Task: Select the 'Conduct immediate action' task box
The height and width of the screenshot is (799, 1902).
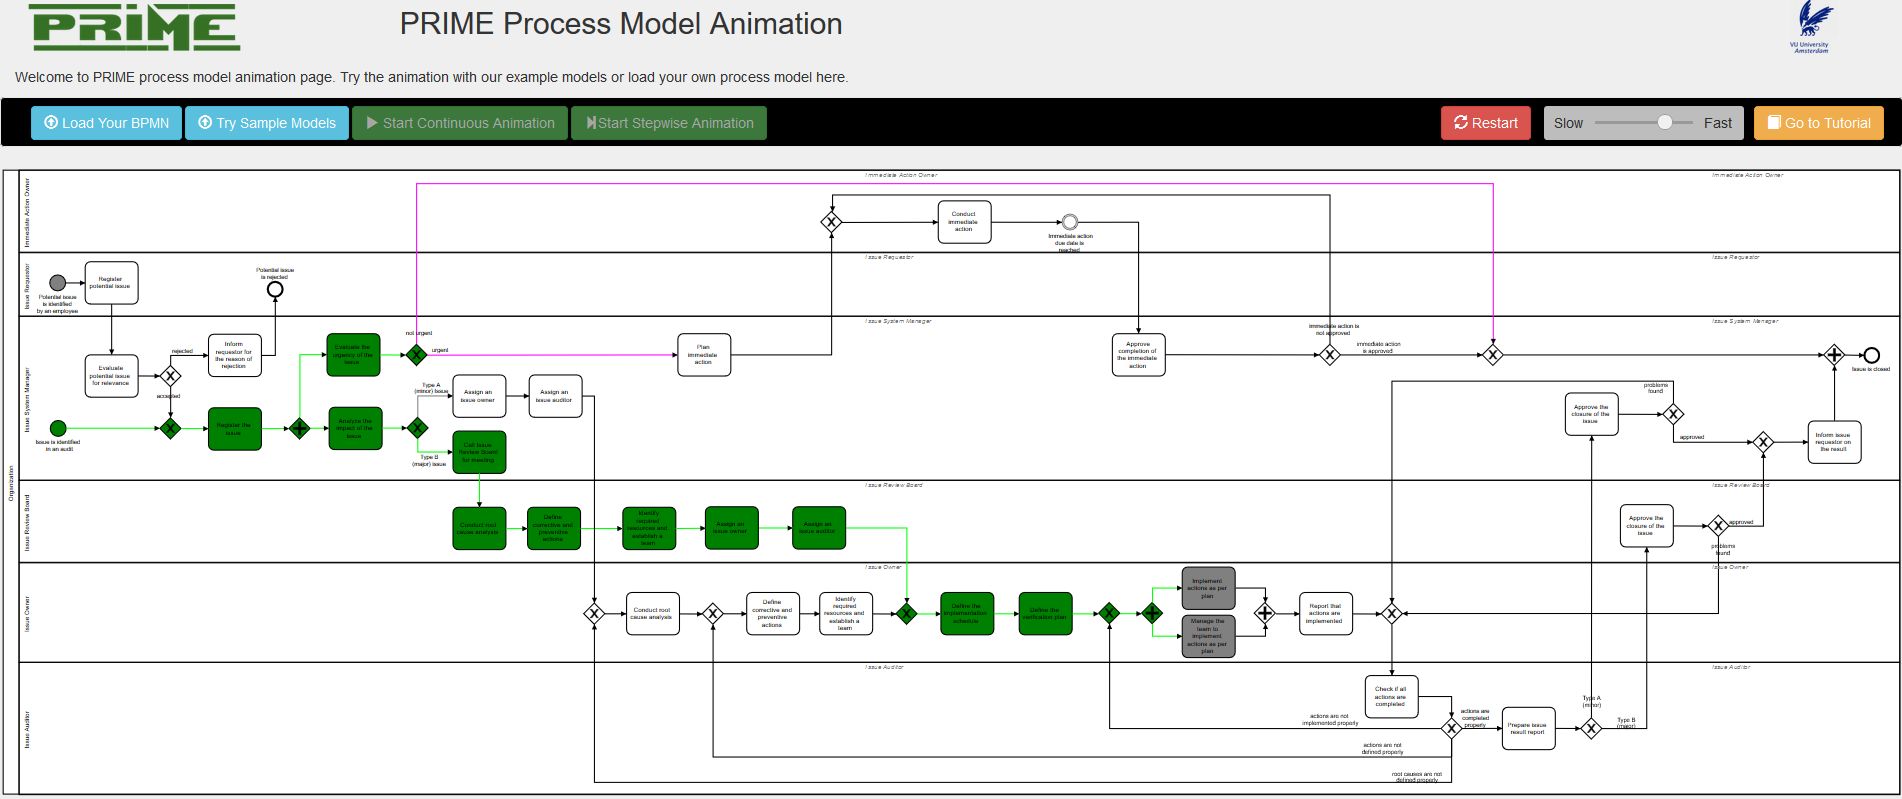Action: coord(964,222)
